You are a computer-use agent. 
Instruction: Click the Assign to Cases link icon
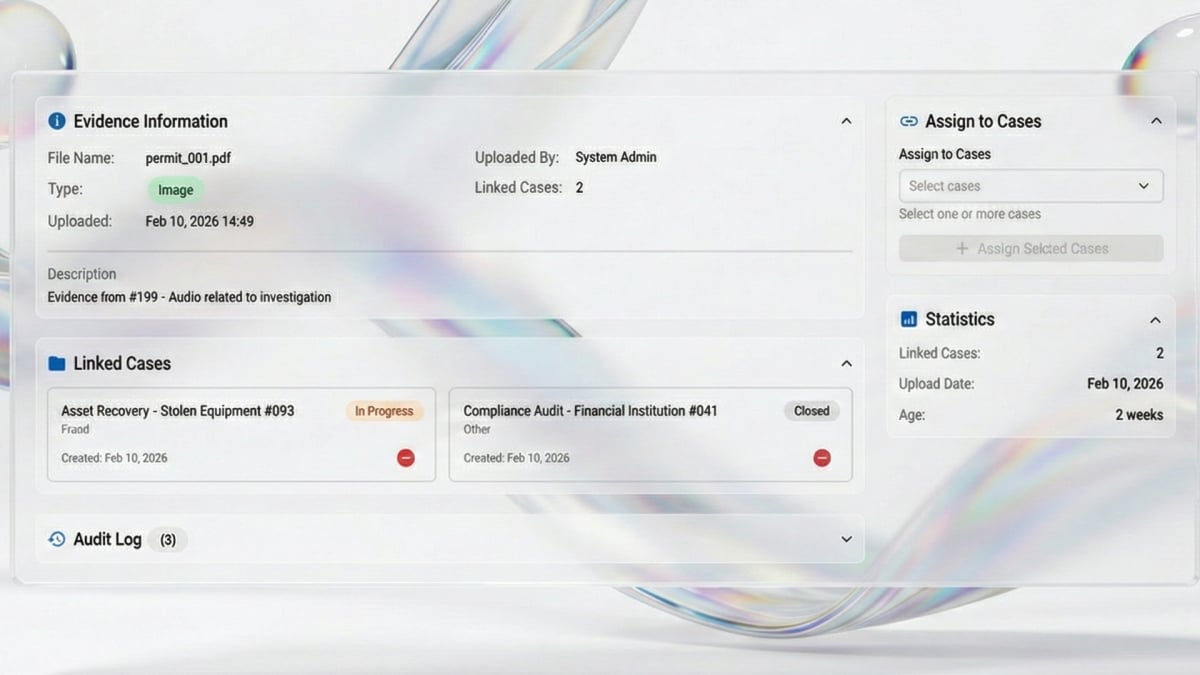(x=908, y=121)
